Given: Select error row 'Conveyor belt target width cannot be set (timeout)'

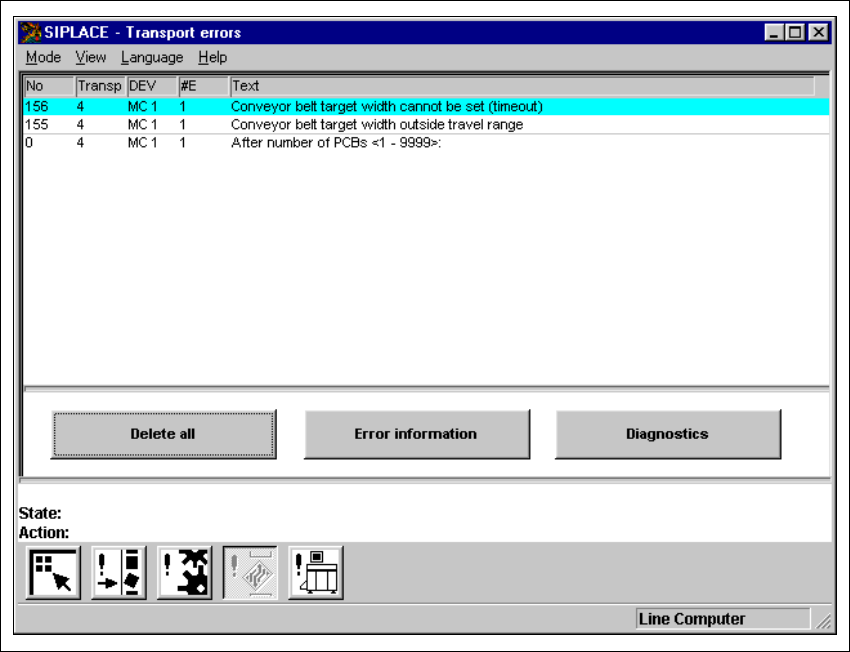Looking at the screenshot, I should 426,107.
